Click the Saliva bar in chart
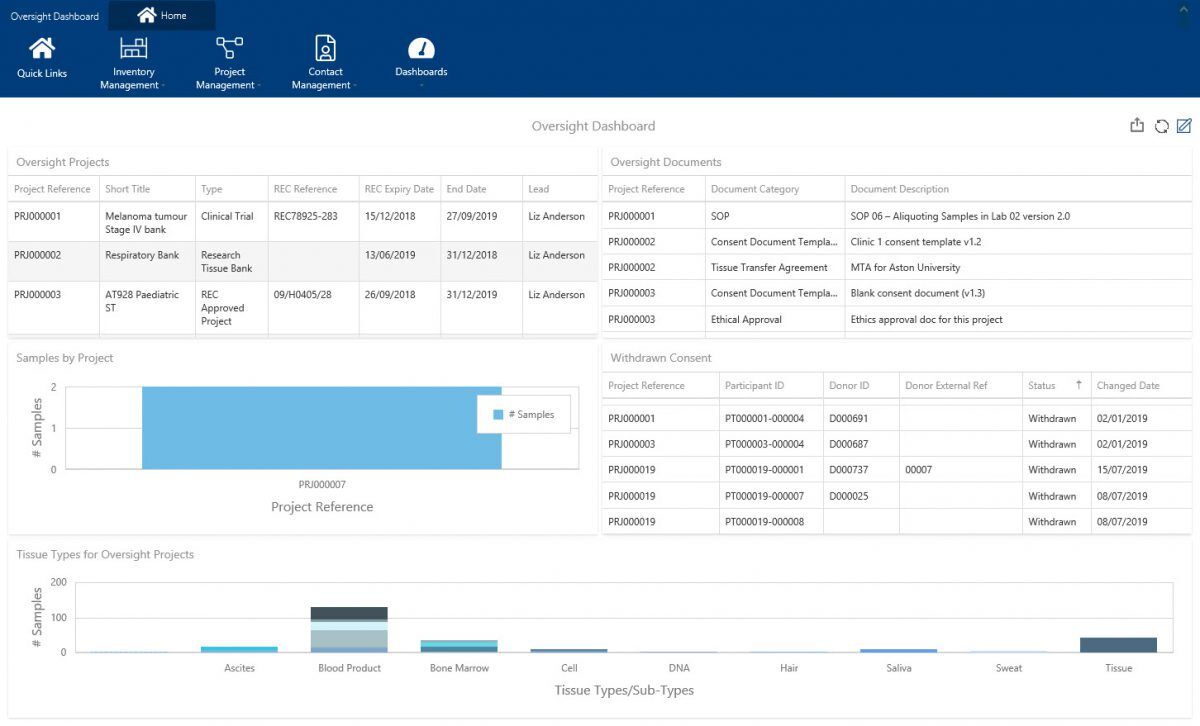Image resolution: width=1200 pixels, height=726 pixels. pyautogui.click(x=898, y=651)
